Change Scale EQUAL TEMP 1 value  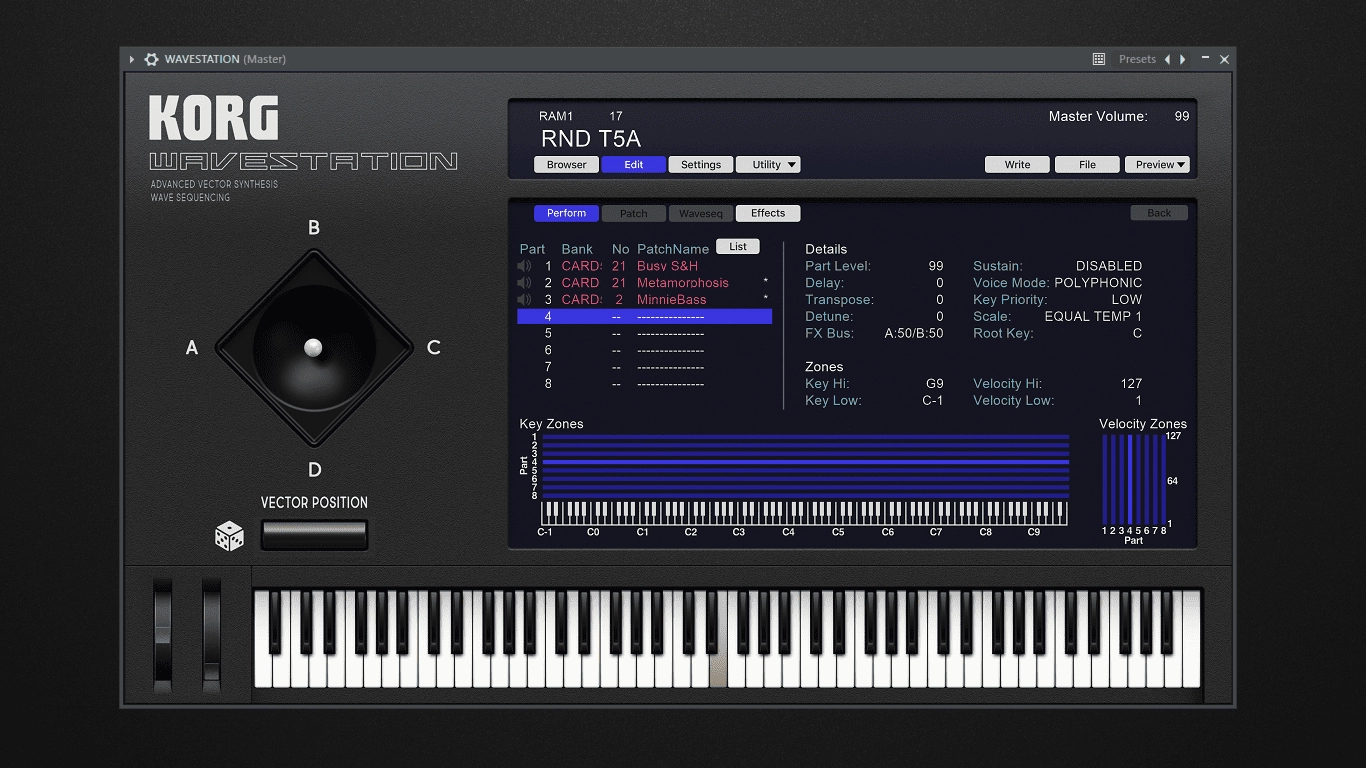coord(1093,317)
